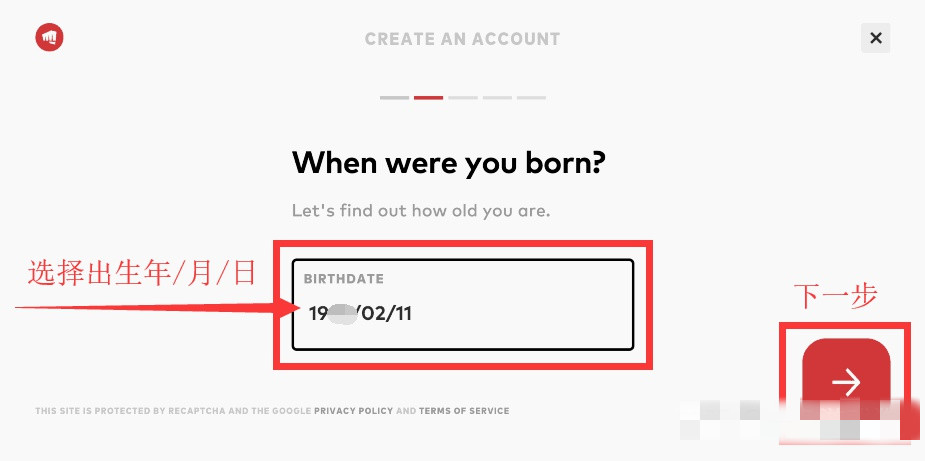The image size is (925, 461).
Task: Click the month "02" in the birthdate
Action: click(x=373, y=313)
